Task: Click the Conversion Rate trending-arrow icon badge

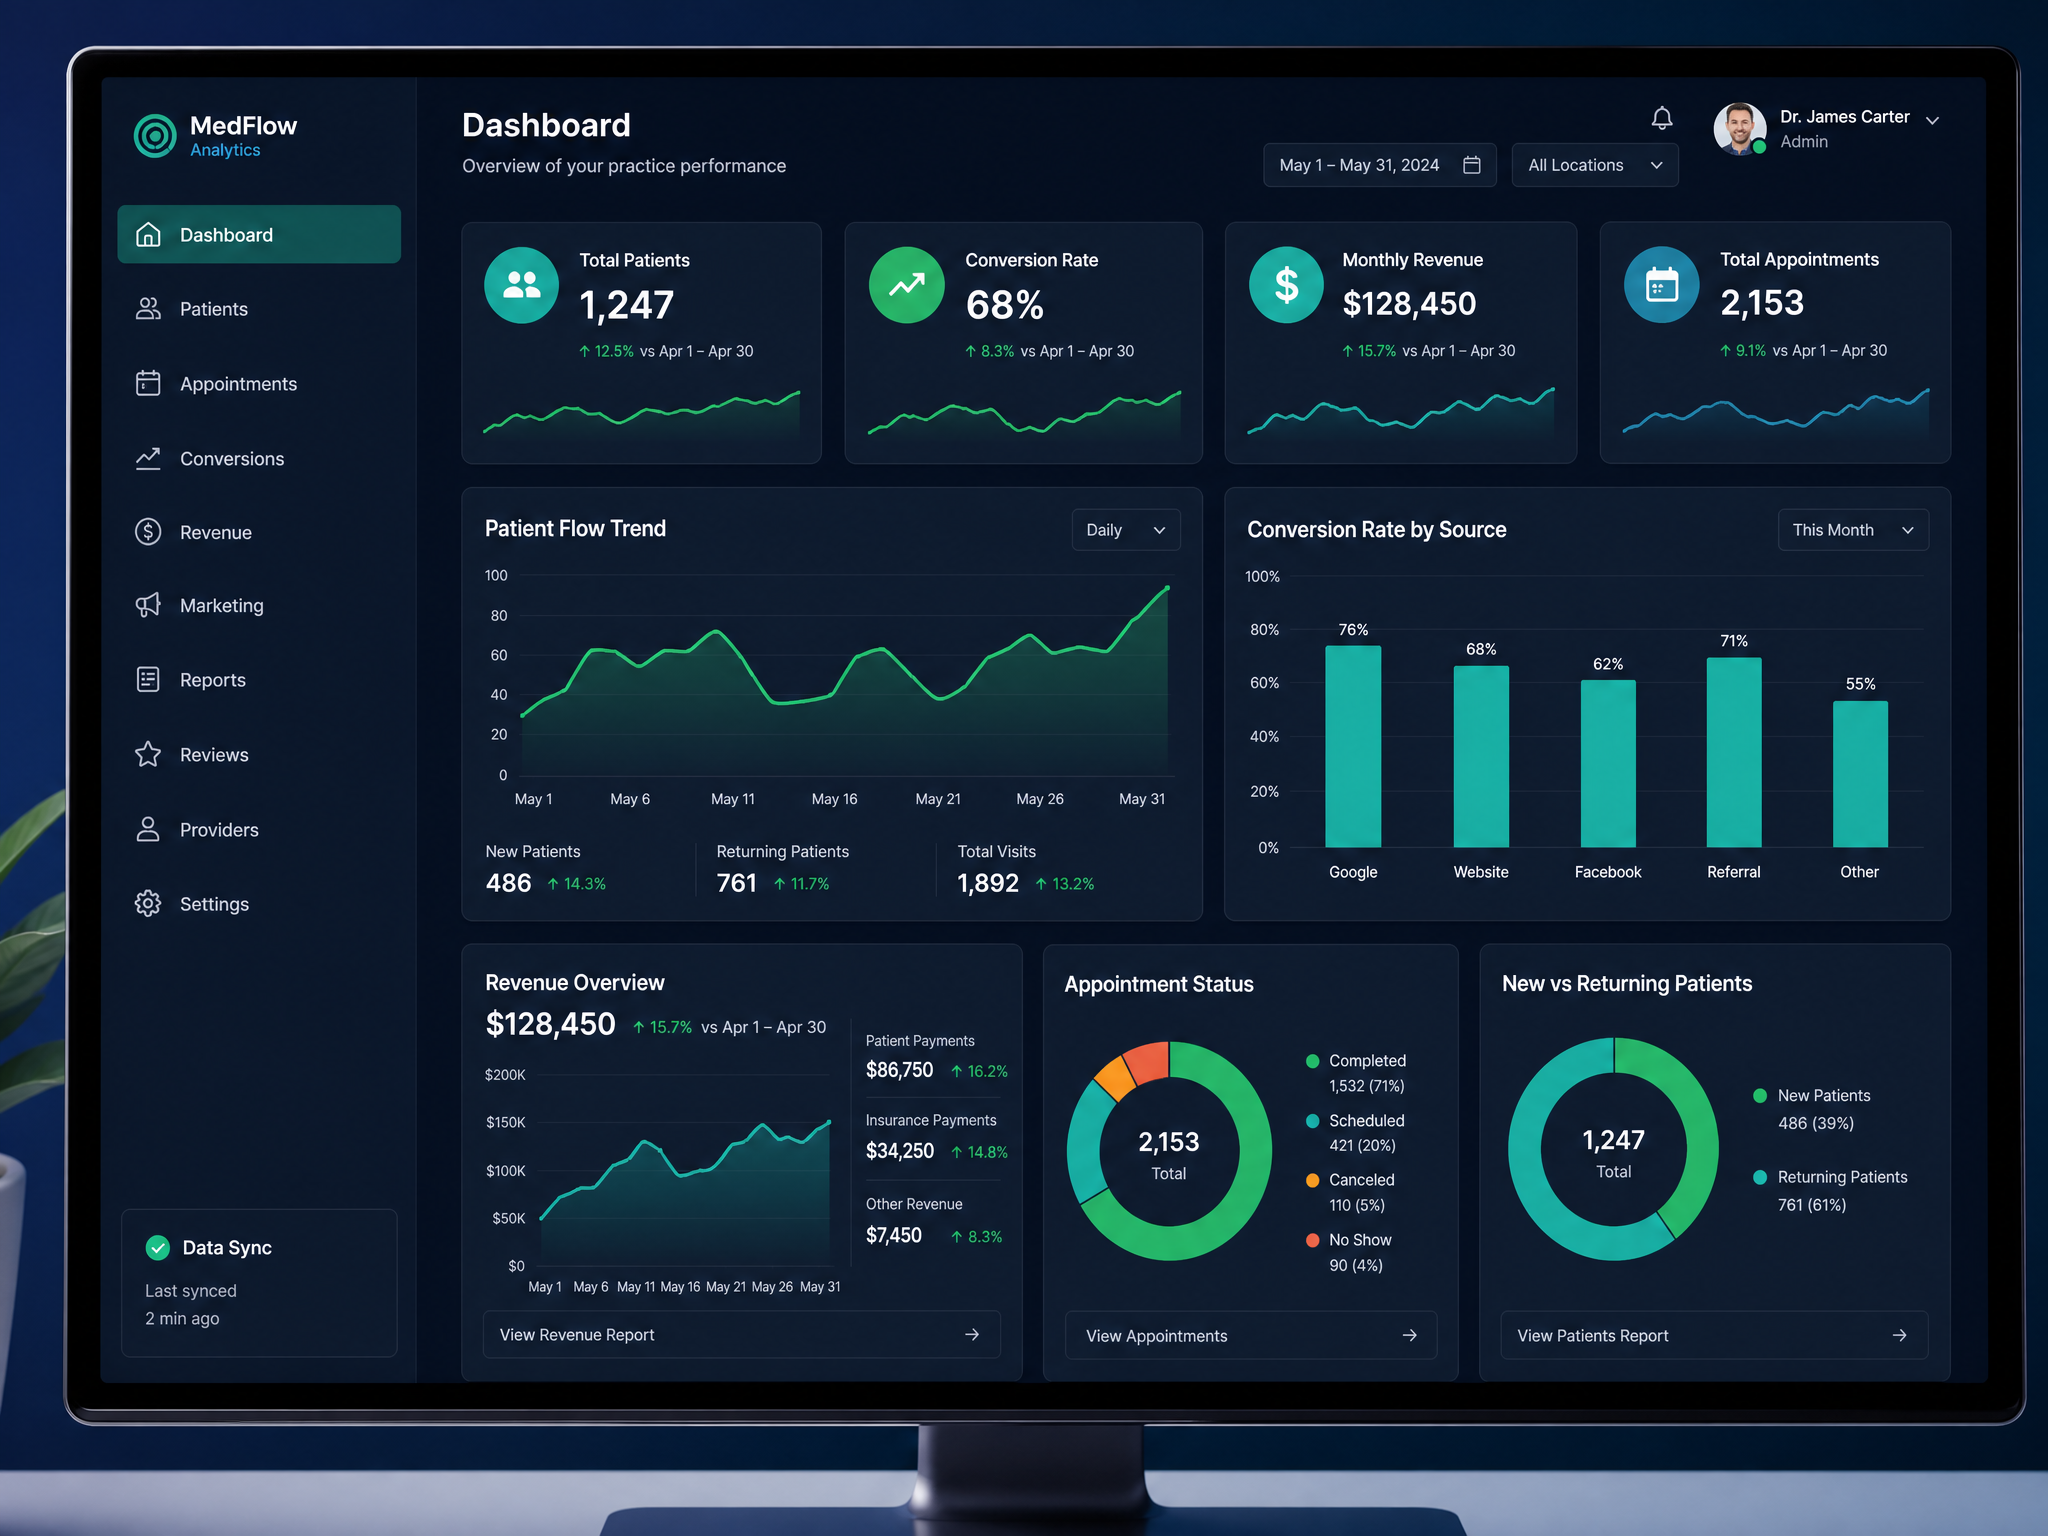Action: coord(906,285)
